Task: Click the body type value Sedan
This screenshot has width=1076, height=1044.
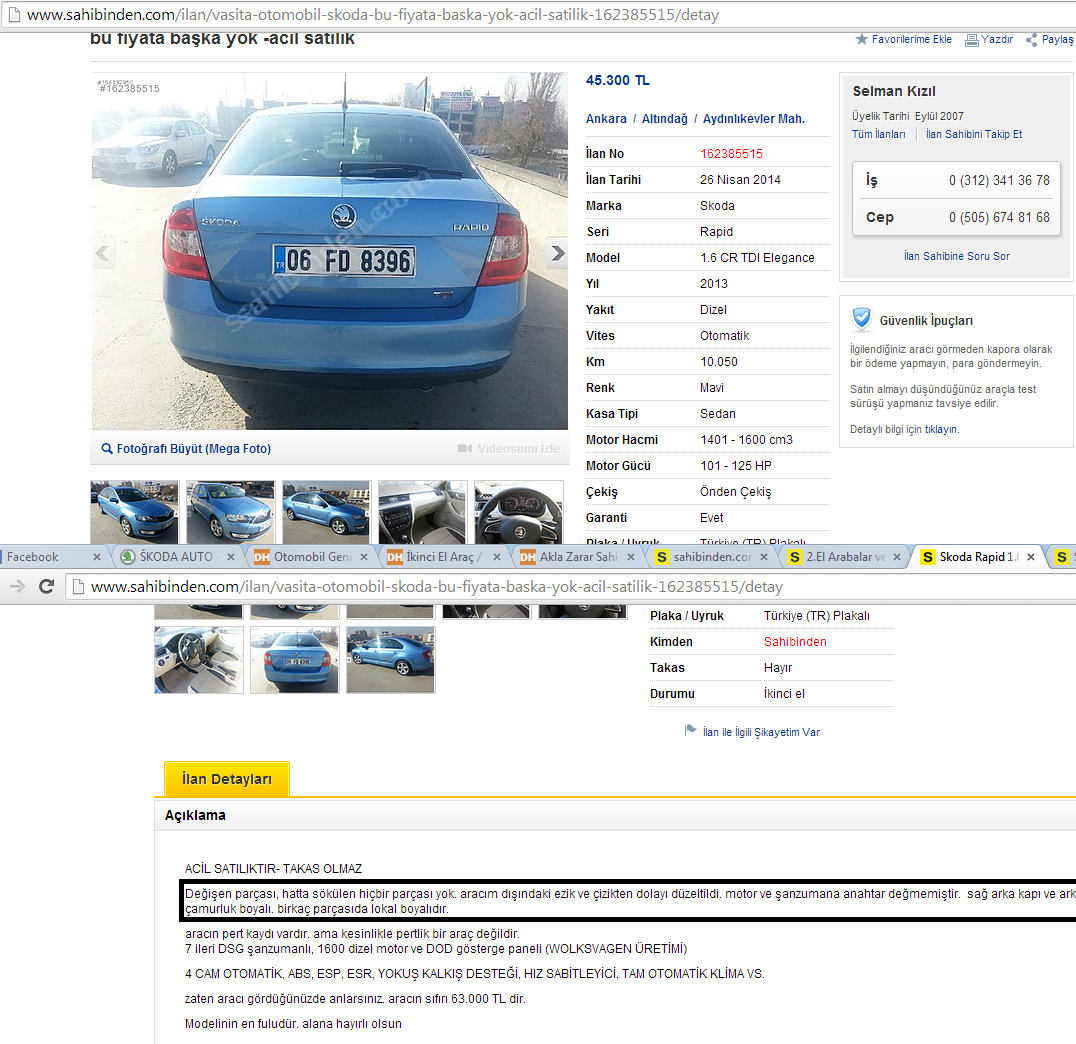Action: pyautogui.click(x=718, y=415)
